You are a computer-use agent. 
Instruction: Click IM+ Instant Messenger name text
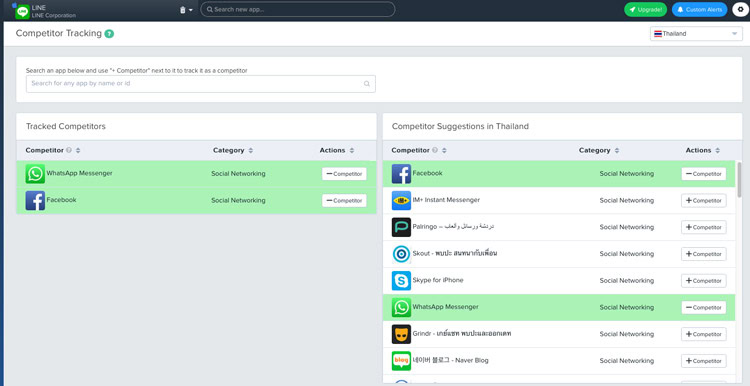click(446, 200)
